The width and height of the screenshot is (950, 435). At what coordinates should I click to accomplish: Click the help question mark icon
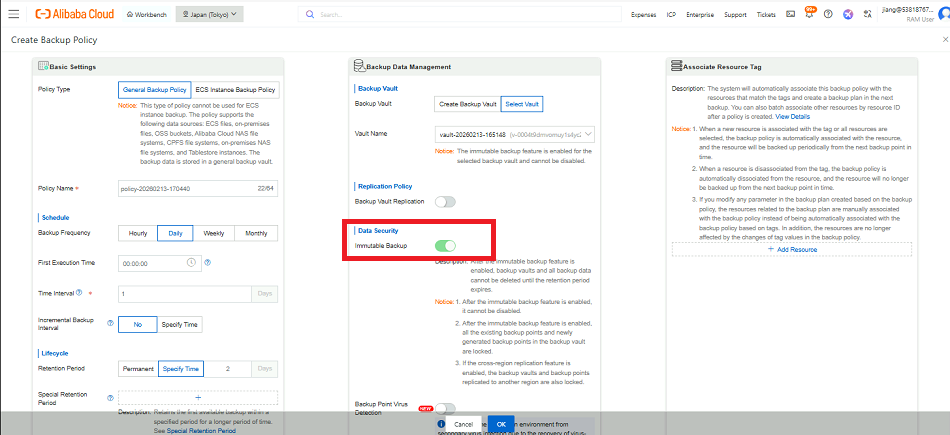(x=828, y=15)
